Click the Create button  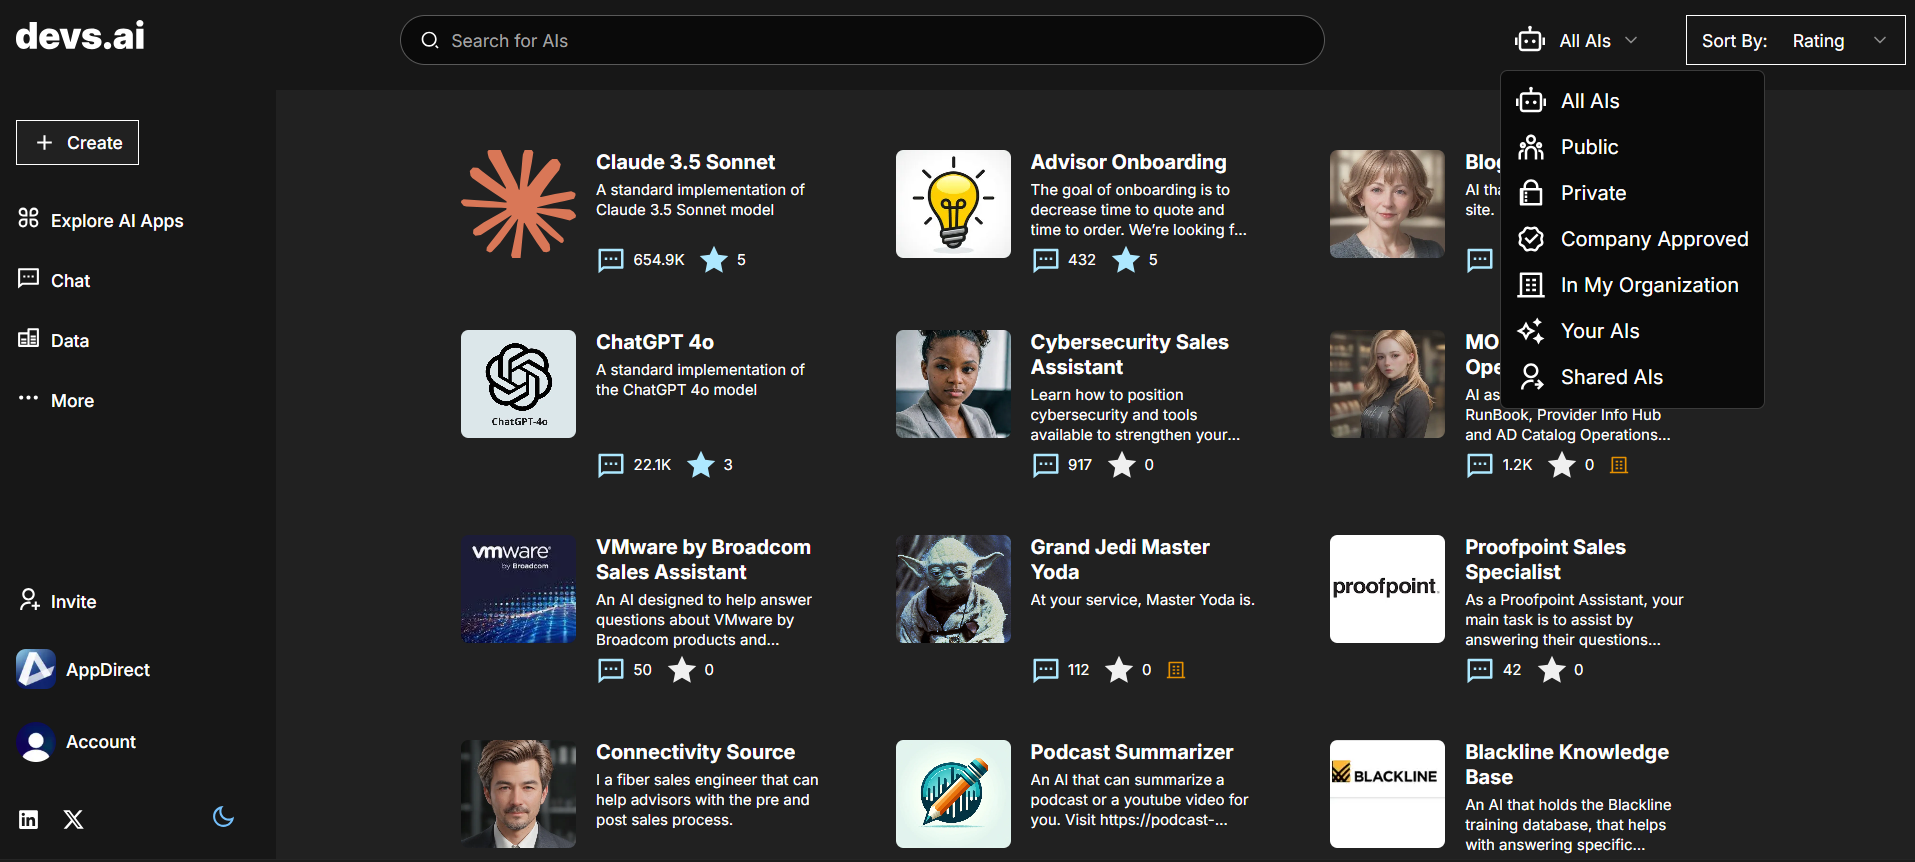tap(77, 143)
